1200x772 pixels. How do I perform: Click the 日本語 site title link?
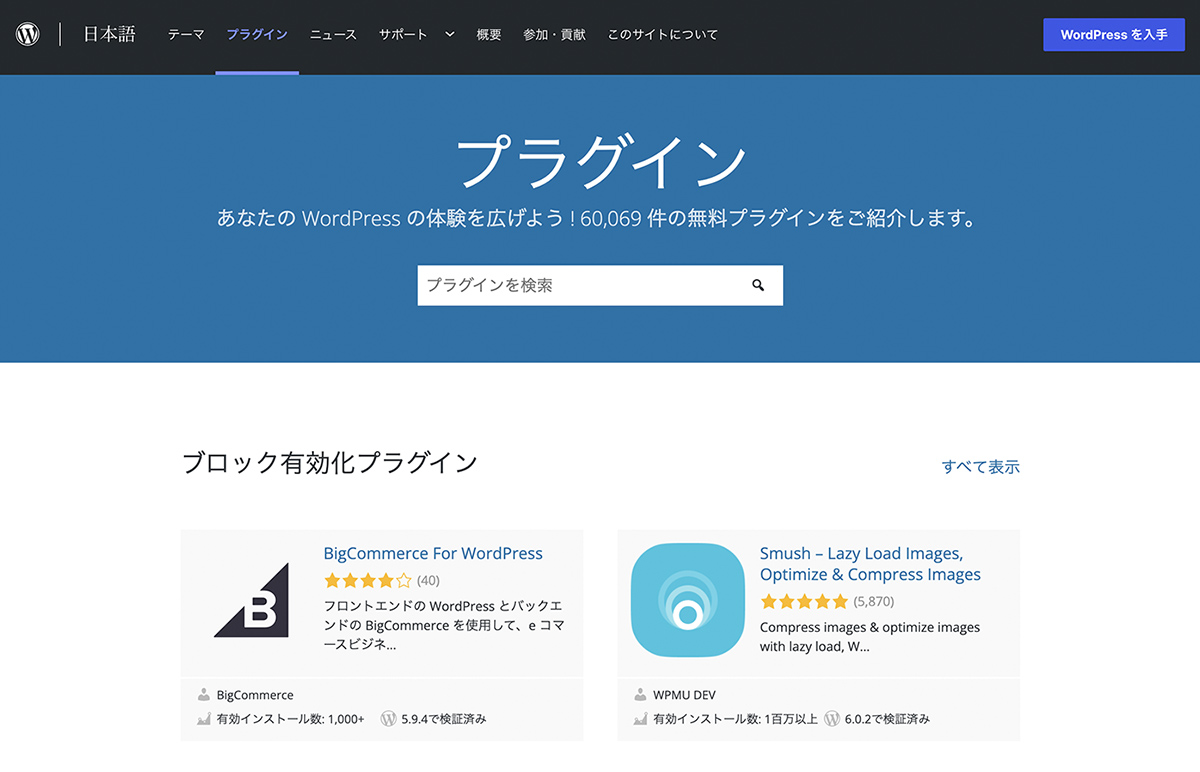(x=109, y=34)
